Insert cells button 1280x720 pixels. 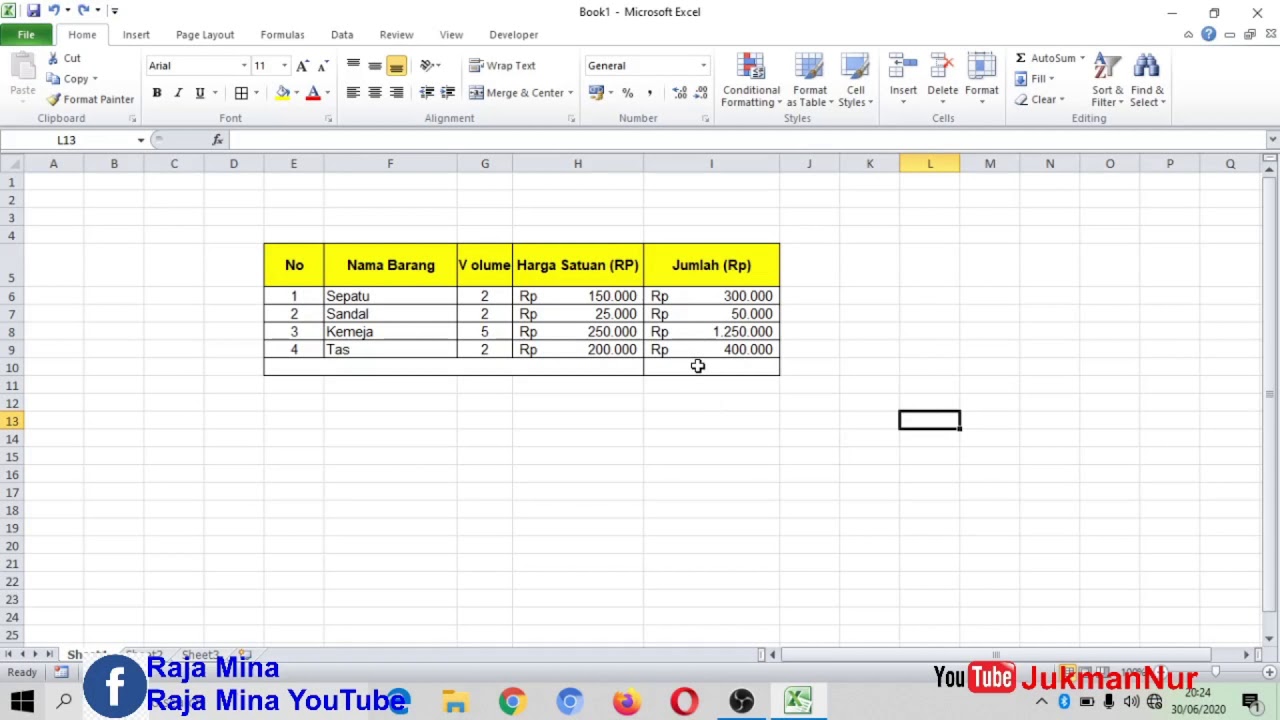coord(903,80)
